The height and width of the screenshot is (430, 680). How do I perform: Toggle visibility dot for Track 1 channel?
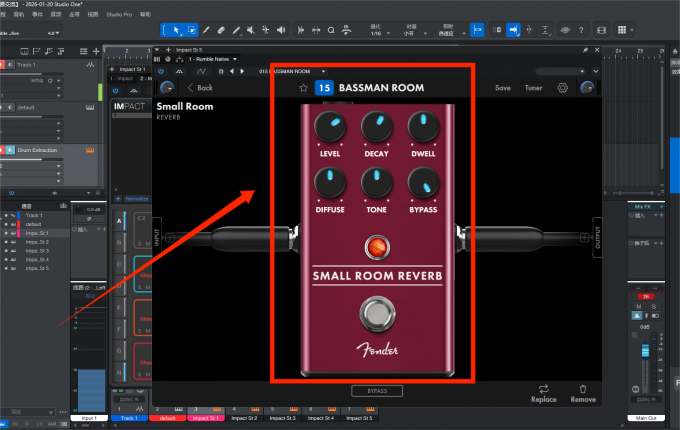point(6,215)
